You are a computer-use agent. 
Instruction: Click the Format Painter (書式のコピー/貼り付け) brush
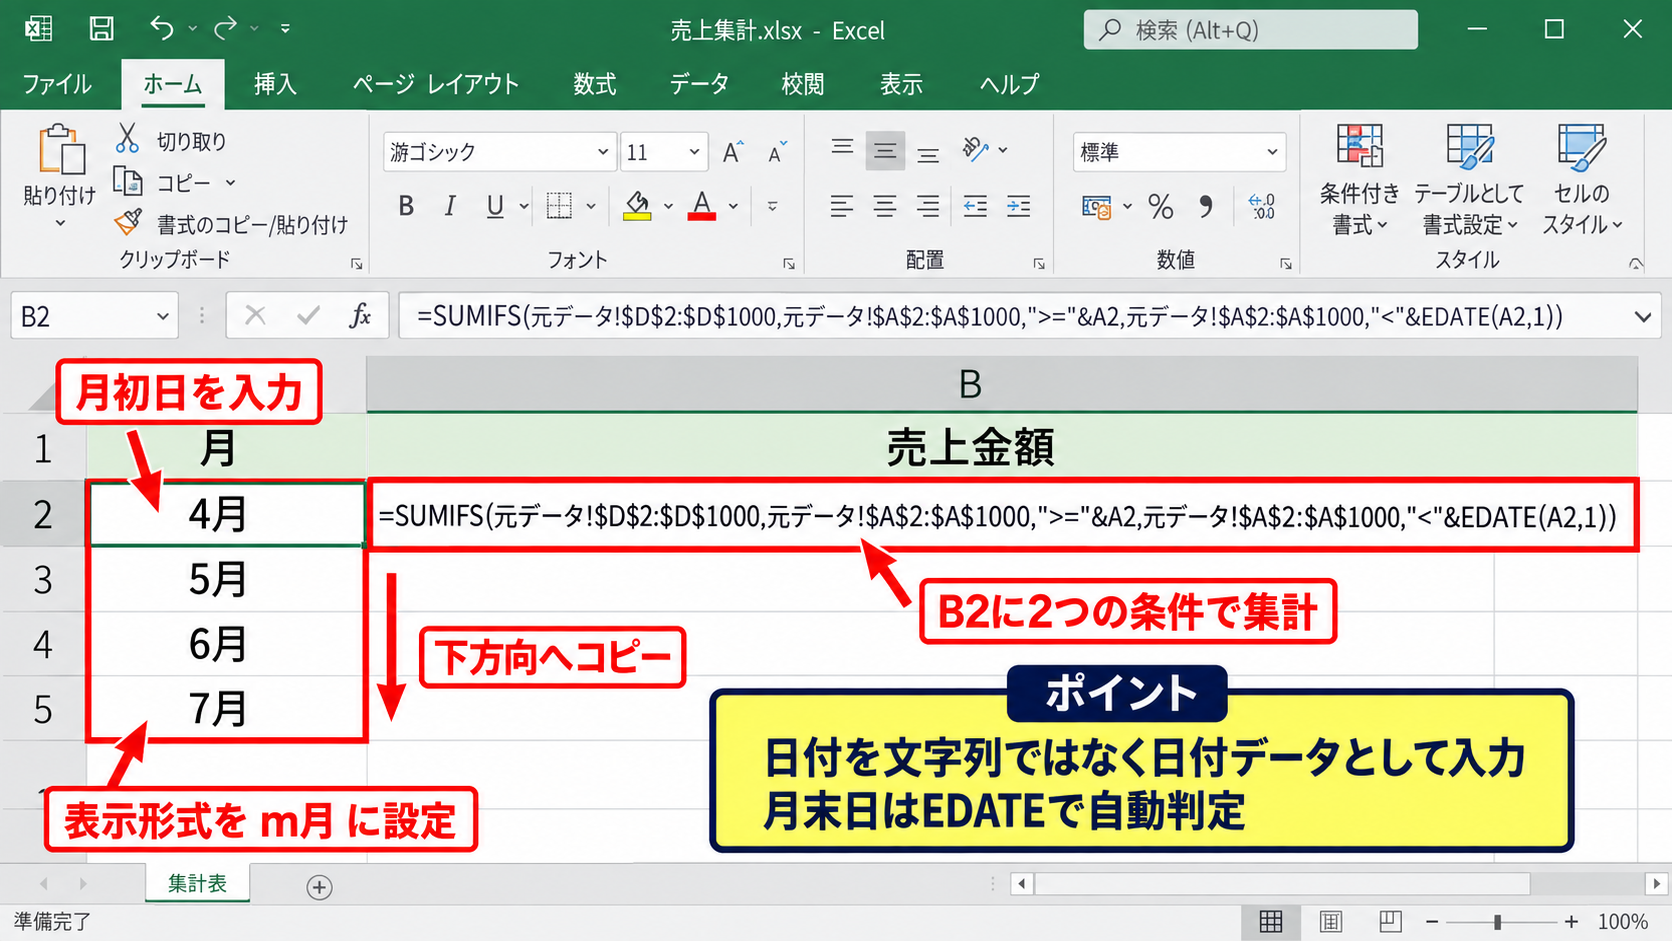(x=128, y=222)
